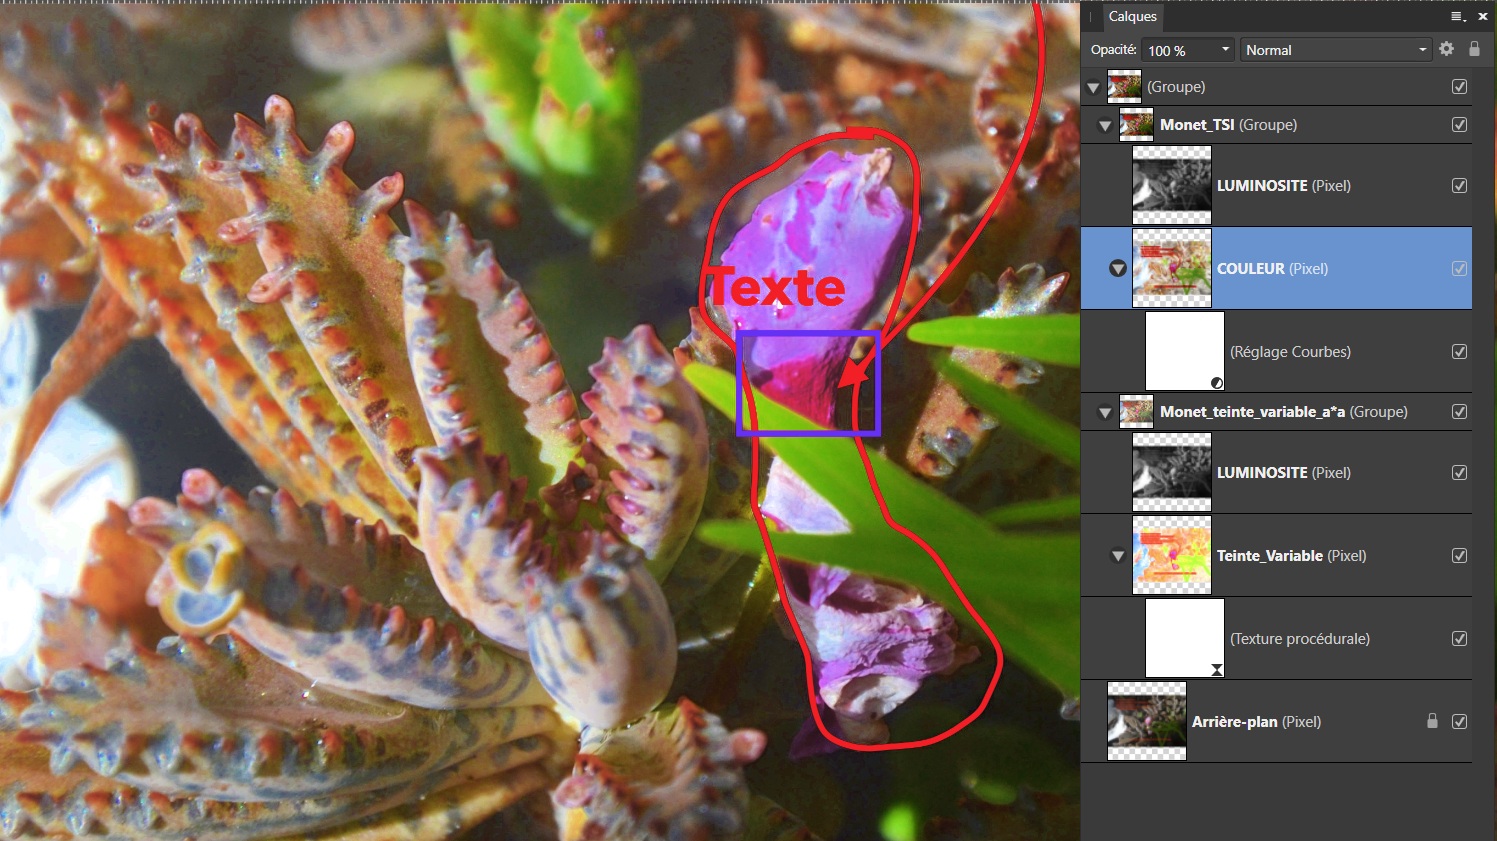
Task: Select the '(Réglage Courbes)' layer name
Action: (x=1290, y=352)
